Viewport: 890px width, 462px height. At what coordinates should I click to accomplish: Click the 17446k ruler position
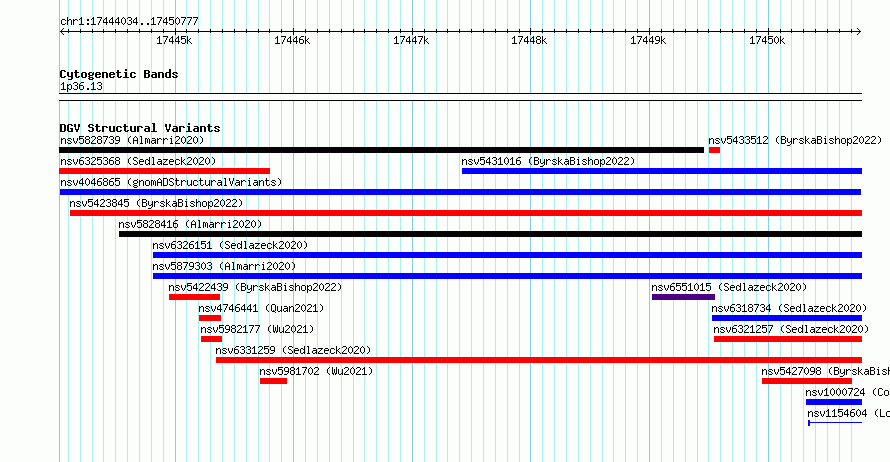292,40
